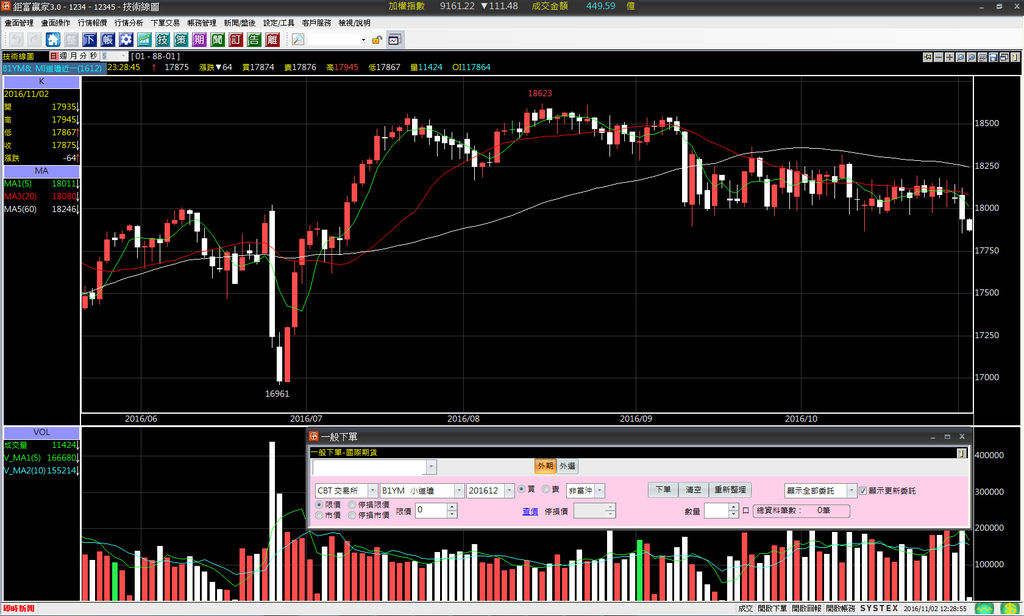Click the green 告 toolbar icon

tap(254, 40)
